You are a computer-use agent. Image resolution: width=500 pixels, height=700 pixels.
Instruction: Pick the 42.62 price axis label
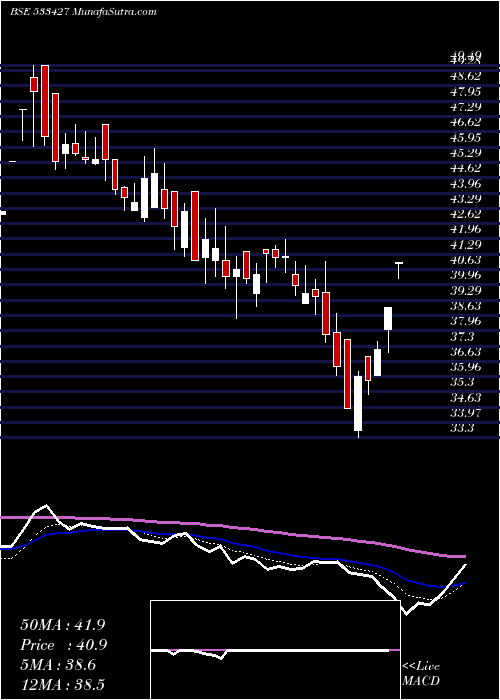pyautogui.click(x=466, y=214)
